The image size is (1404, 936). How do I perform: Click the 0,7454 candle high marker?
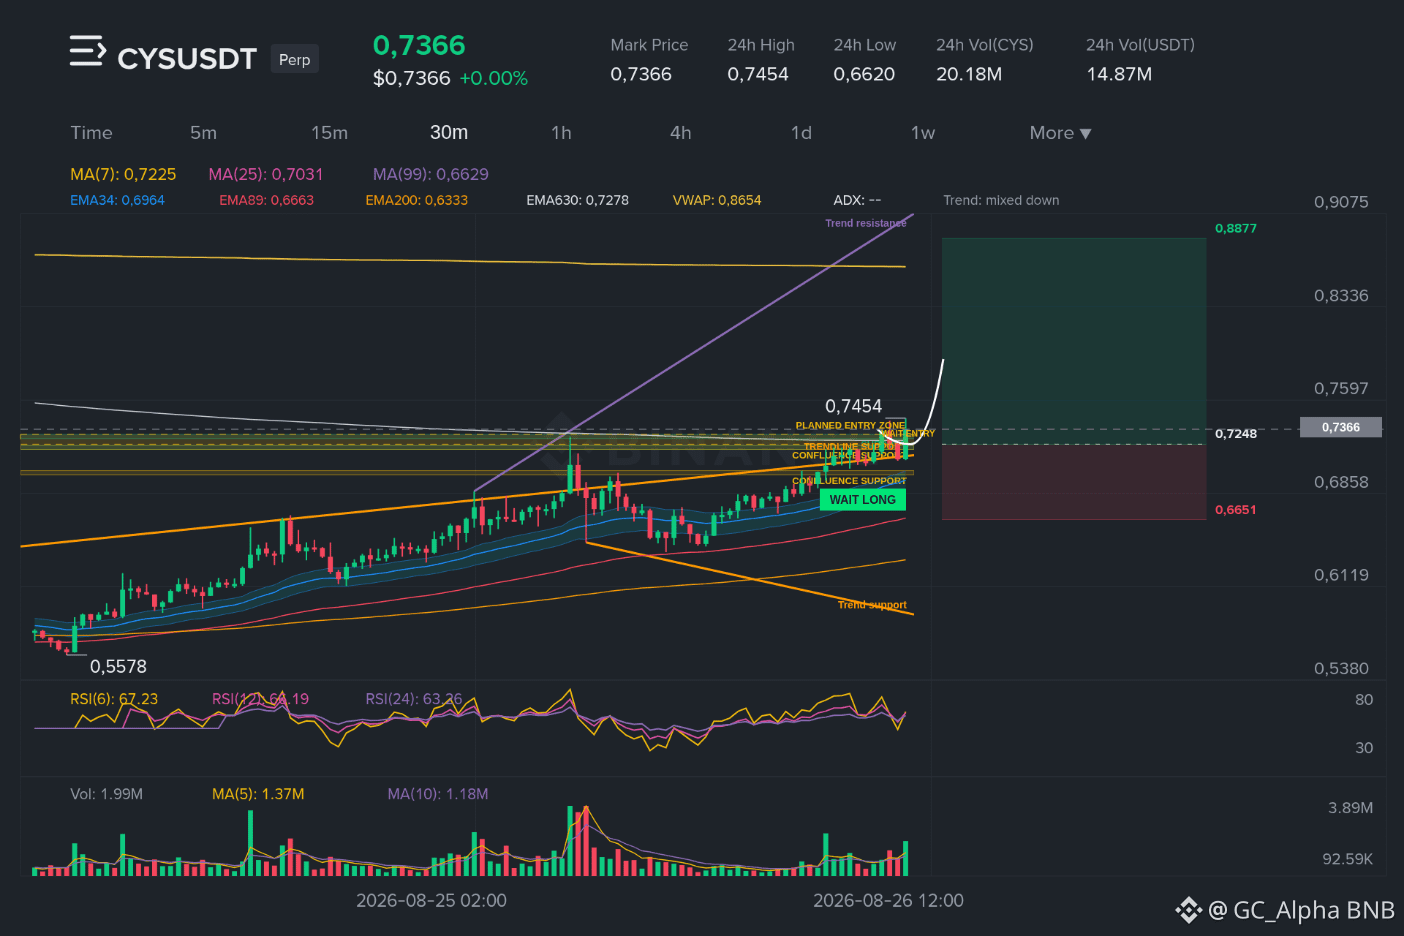853,406
